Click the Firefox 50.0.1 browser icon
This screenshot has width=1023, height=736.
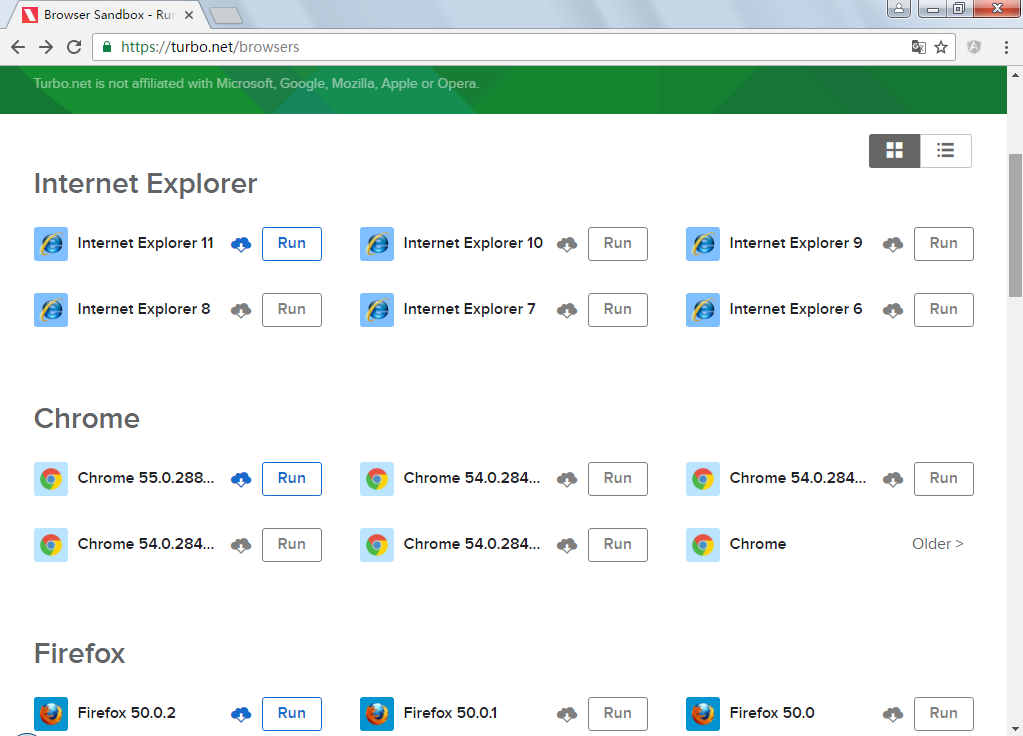(377, 714)
